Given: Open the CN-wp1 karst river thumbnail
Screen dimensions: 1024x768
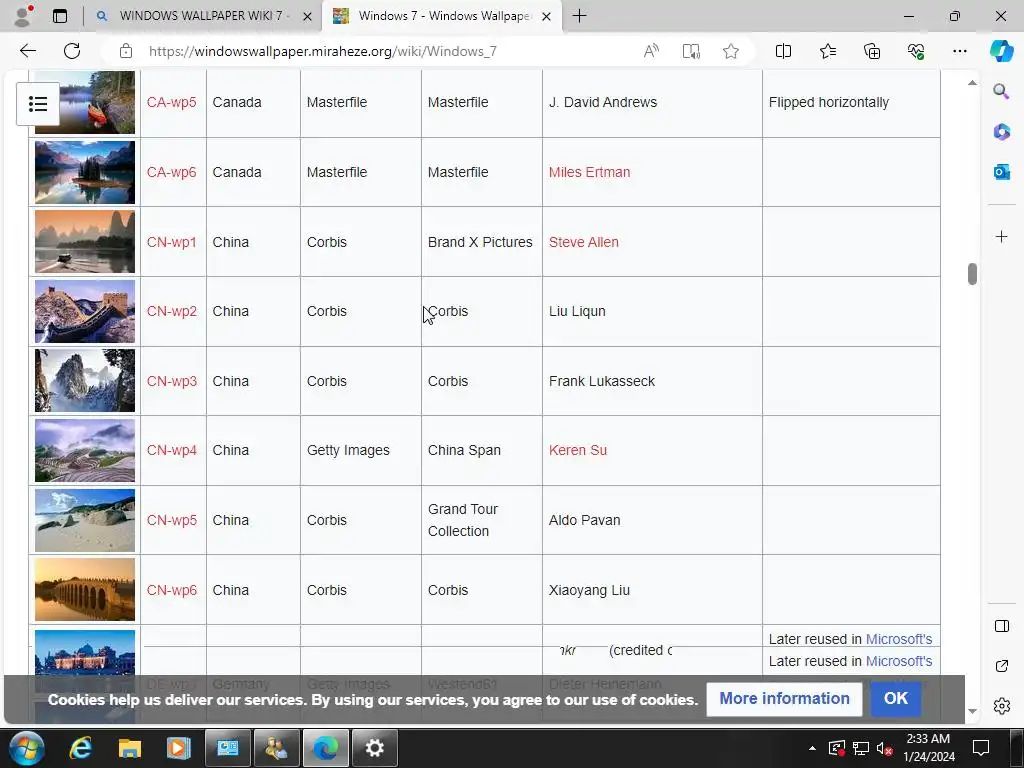Looking at the screenshot, I should click(x=85, y=242).
